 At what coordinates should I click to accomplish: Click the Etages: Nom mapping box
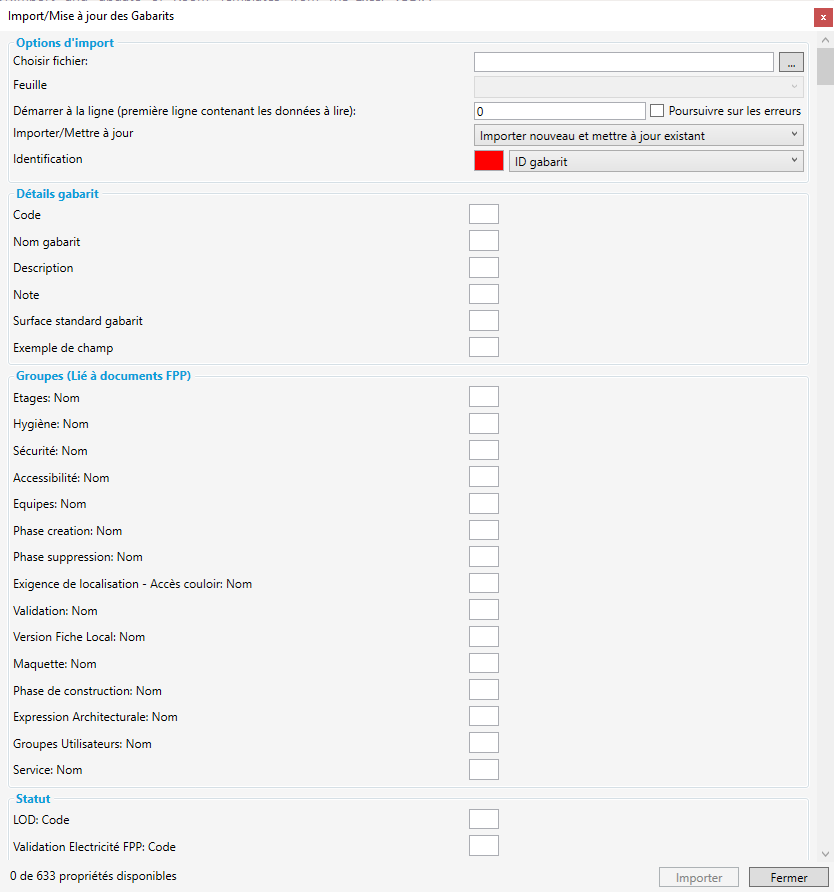[x=484, y=397]
